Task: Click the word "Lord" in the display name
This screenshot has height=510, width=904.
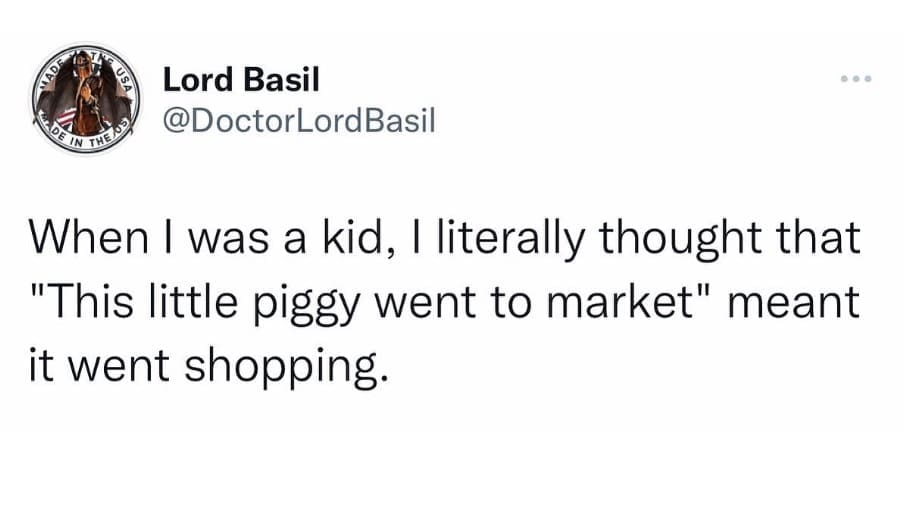Action: [192, 79]
